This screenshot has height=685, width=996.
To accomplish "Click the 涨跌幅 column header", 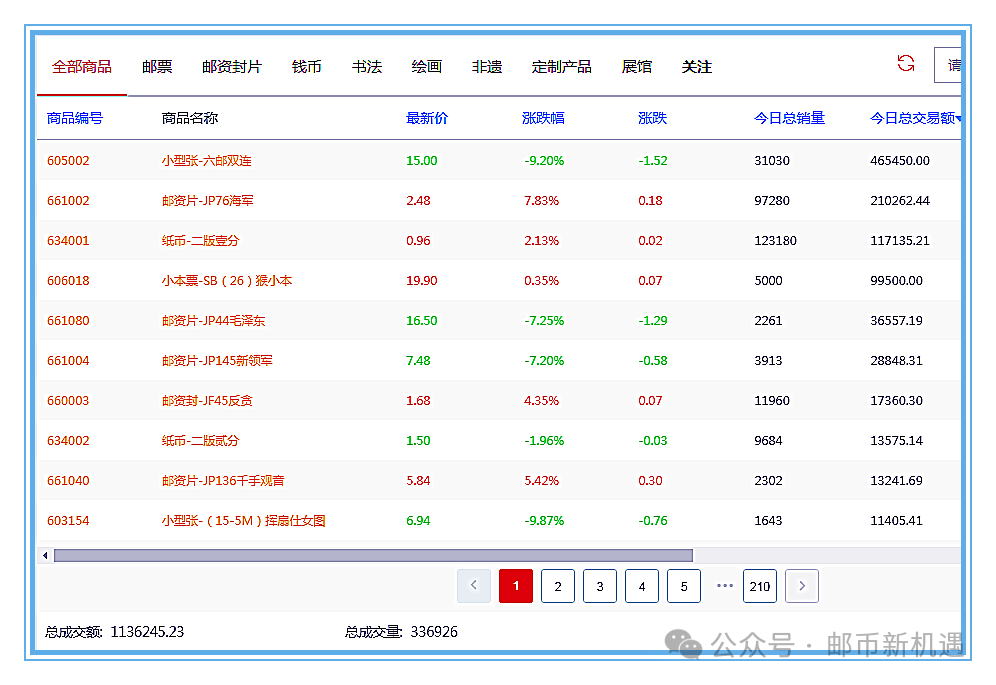I will coord(543,118).
